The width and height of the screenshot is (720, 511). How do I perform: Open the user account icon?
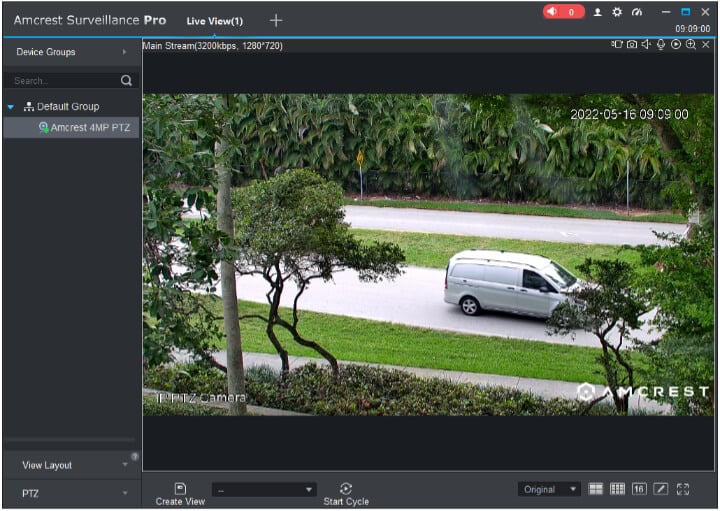598,12
